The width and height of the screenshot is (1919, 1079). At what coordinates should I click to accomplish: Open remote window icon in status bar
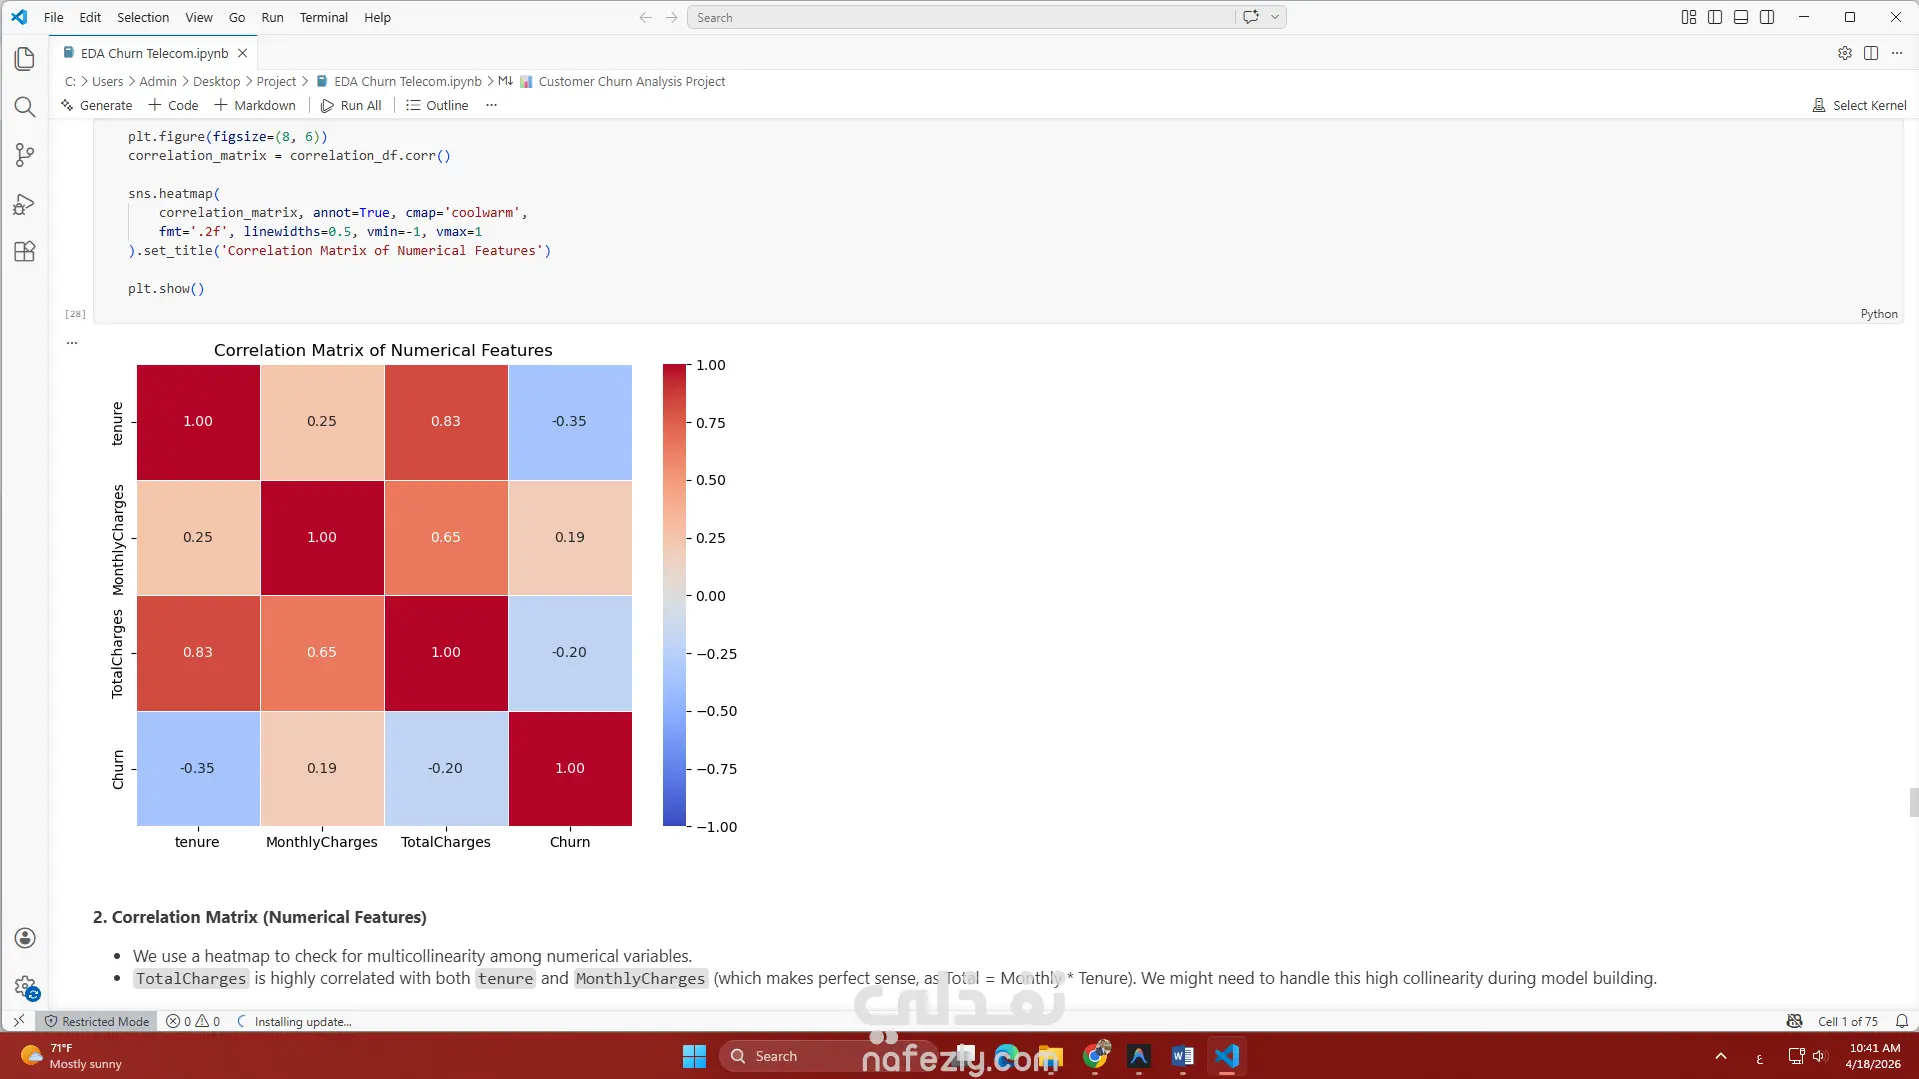19,1021
